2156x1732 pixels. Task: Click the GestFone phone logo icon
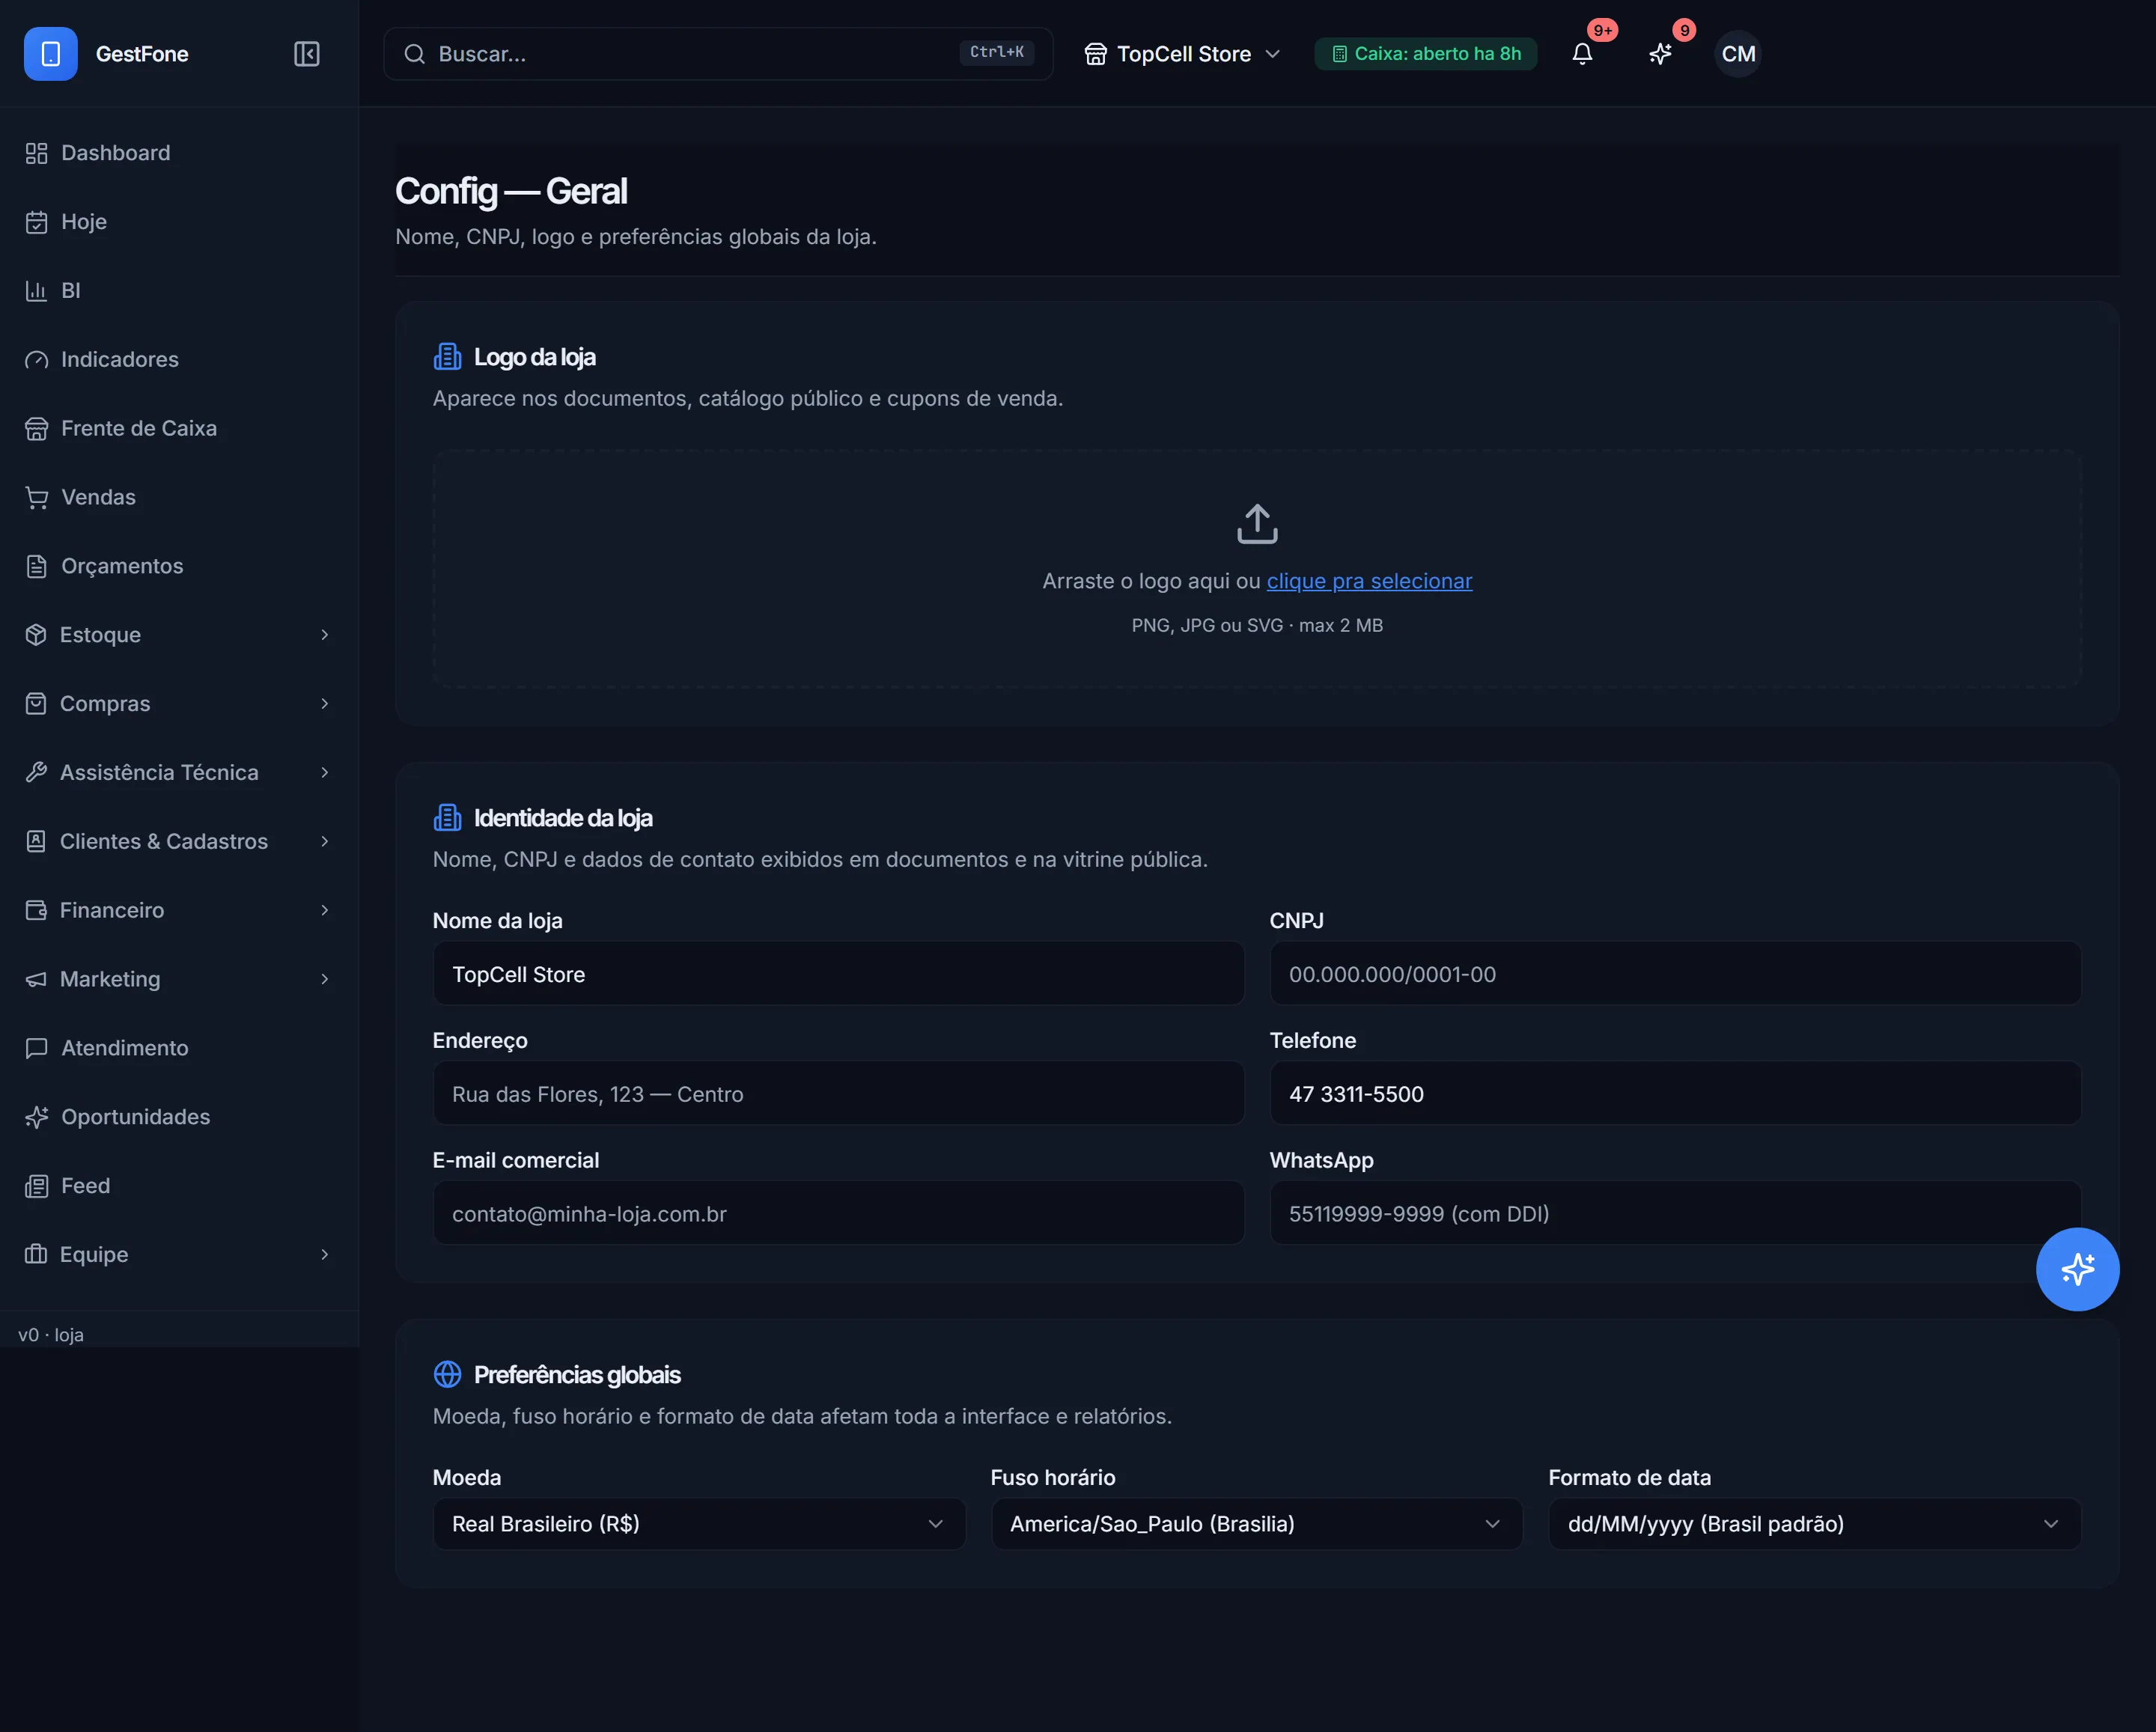pyautogui.click(x=51, y=54)
